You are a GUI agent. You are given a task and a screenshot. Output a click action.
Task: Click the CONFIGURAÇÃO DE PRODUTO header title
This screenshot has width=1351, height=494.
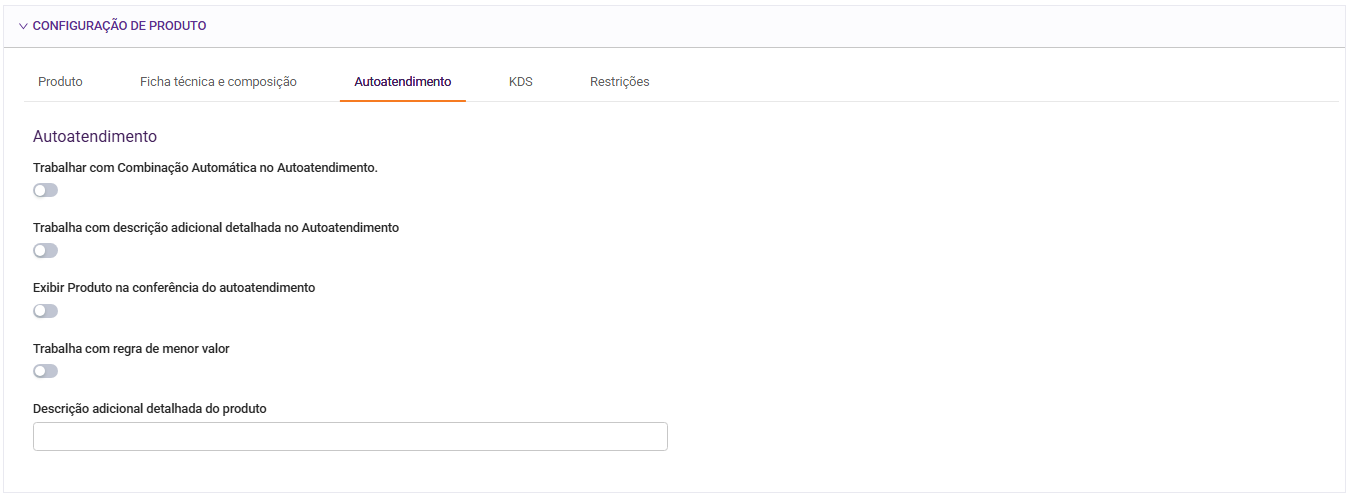point(119,26)
